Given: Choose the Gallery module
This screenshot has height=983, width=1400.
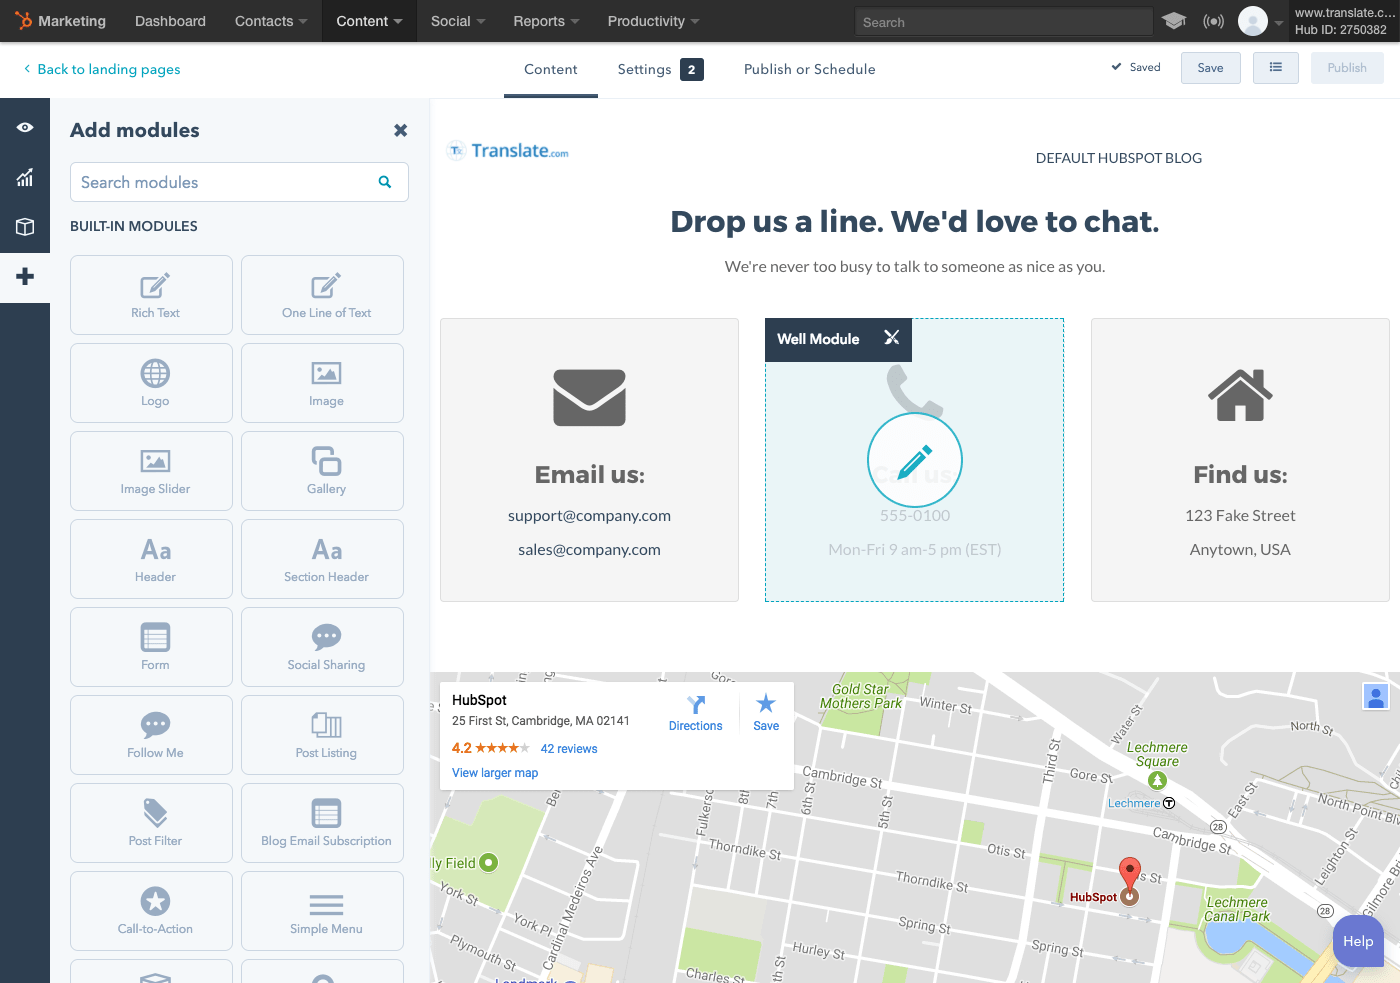Looking at the screenshot, I should (x=326, y=471).
